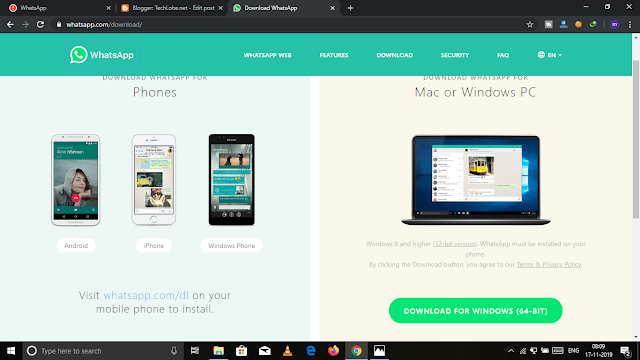Click the laptop preview image
640x360 pixels.
(x=476, y=180)
